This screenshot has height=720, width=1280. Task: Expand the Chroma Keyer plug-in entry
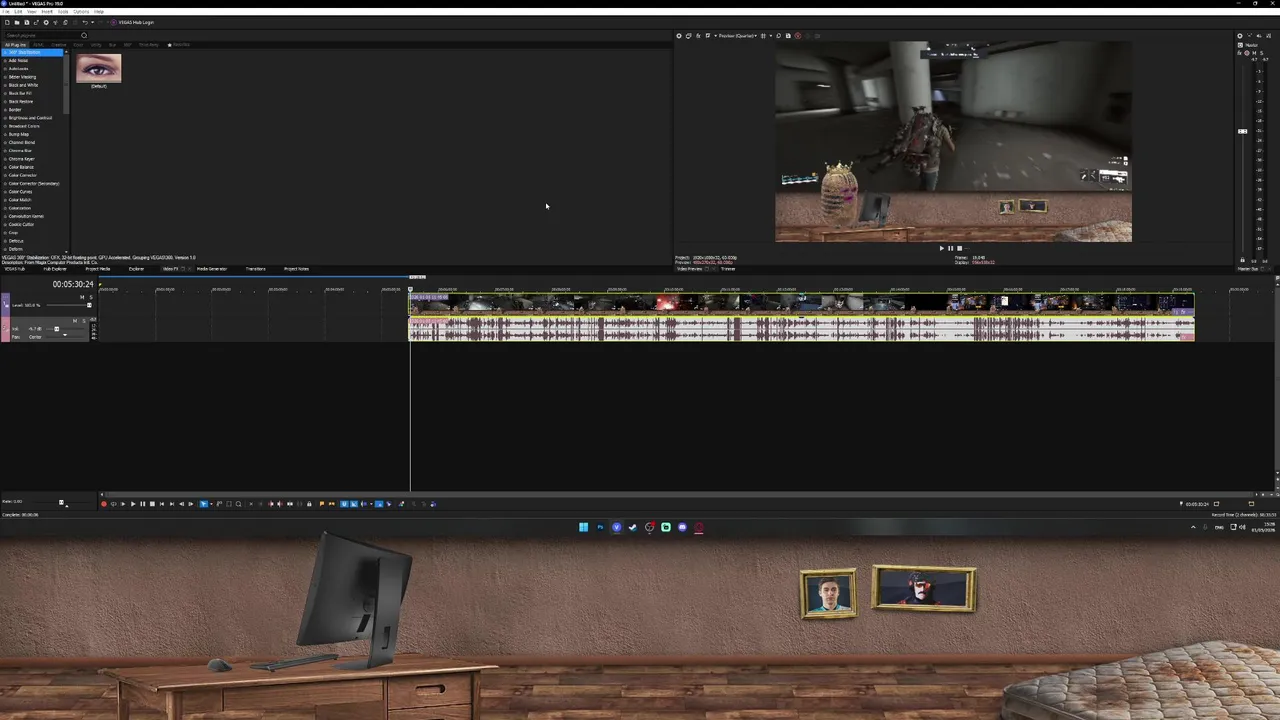pyautogui.click(x=5, y=159)
